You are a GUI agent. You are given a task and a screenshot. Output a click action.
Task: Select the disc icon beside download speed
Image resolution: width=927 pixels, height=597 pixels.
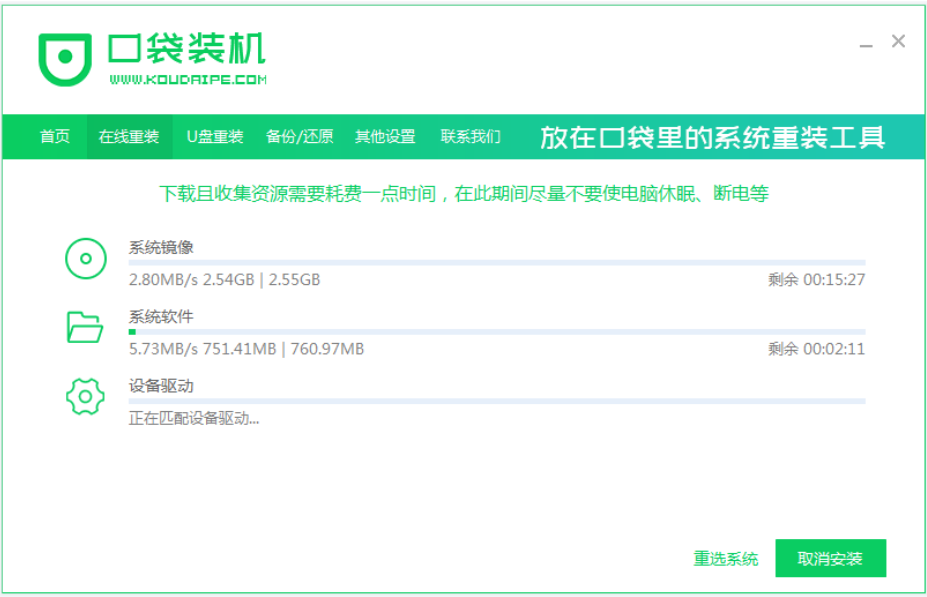coord(86,257)
